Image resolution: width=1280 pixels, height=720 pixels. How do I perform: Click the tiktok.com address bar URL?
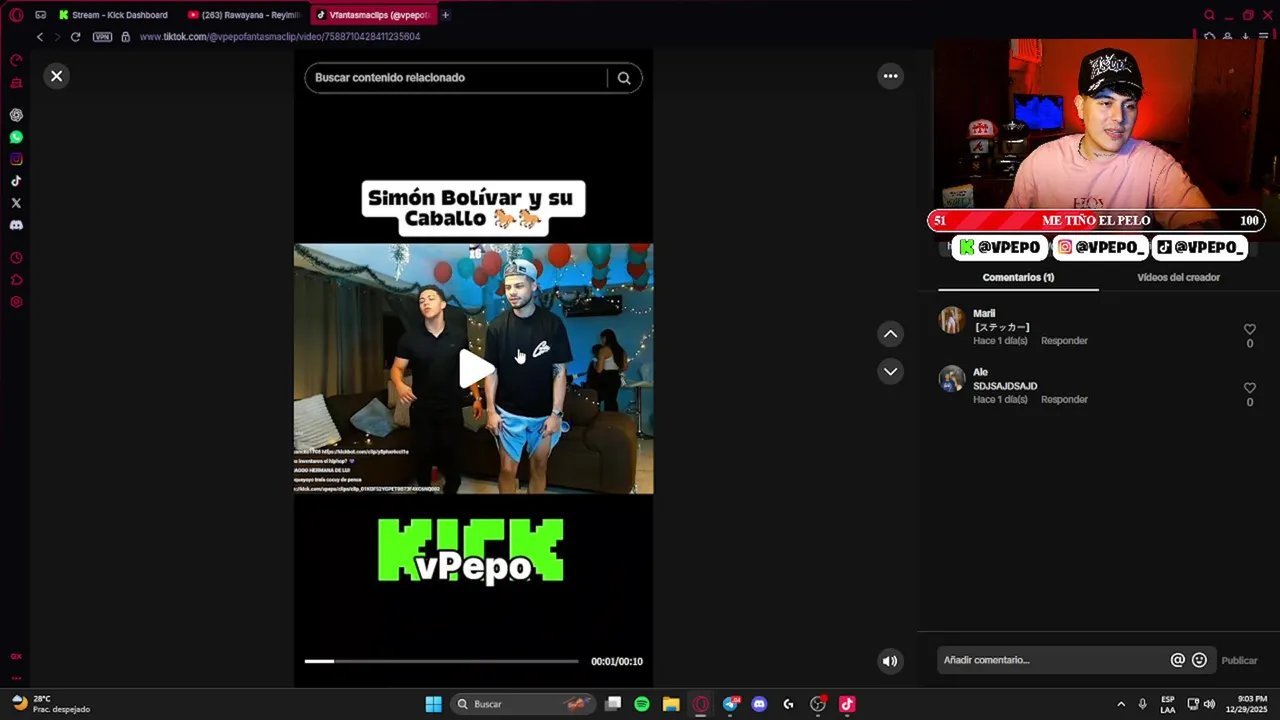coord(280,37)
